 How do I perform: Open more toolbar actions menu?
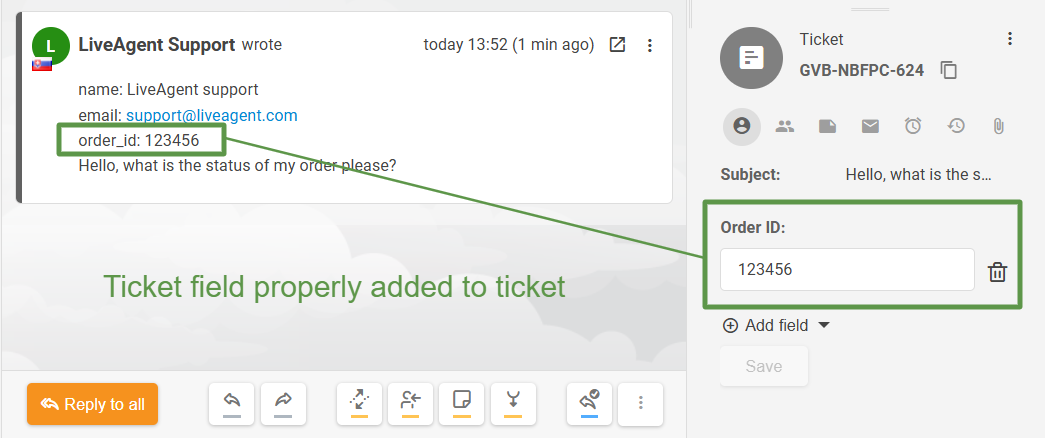click(641, 403)
